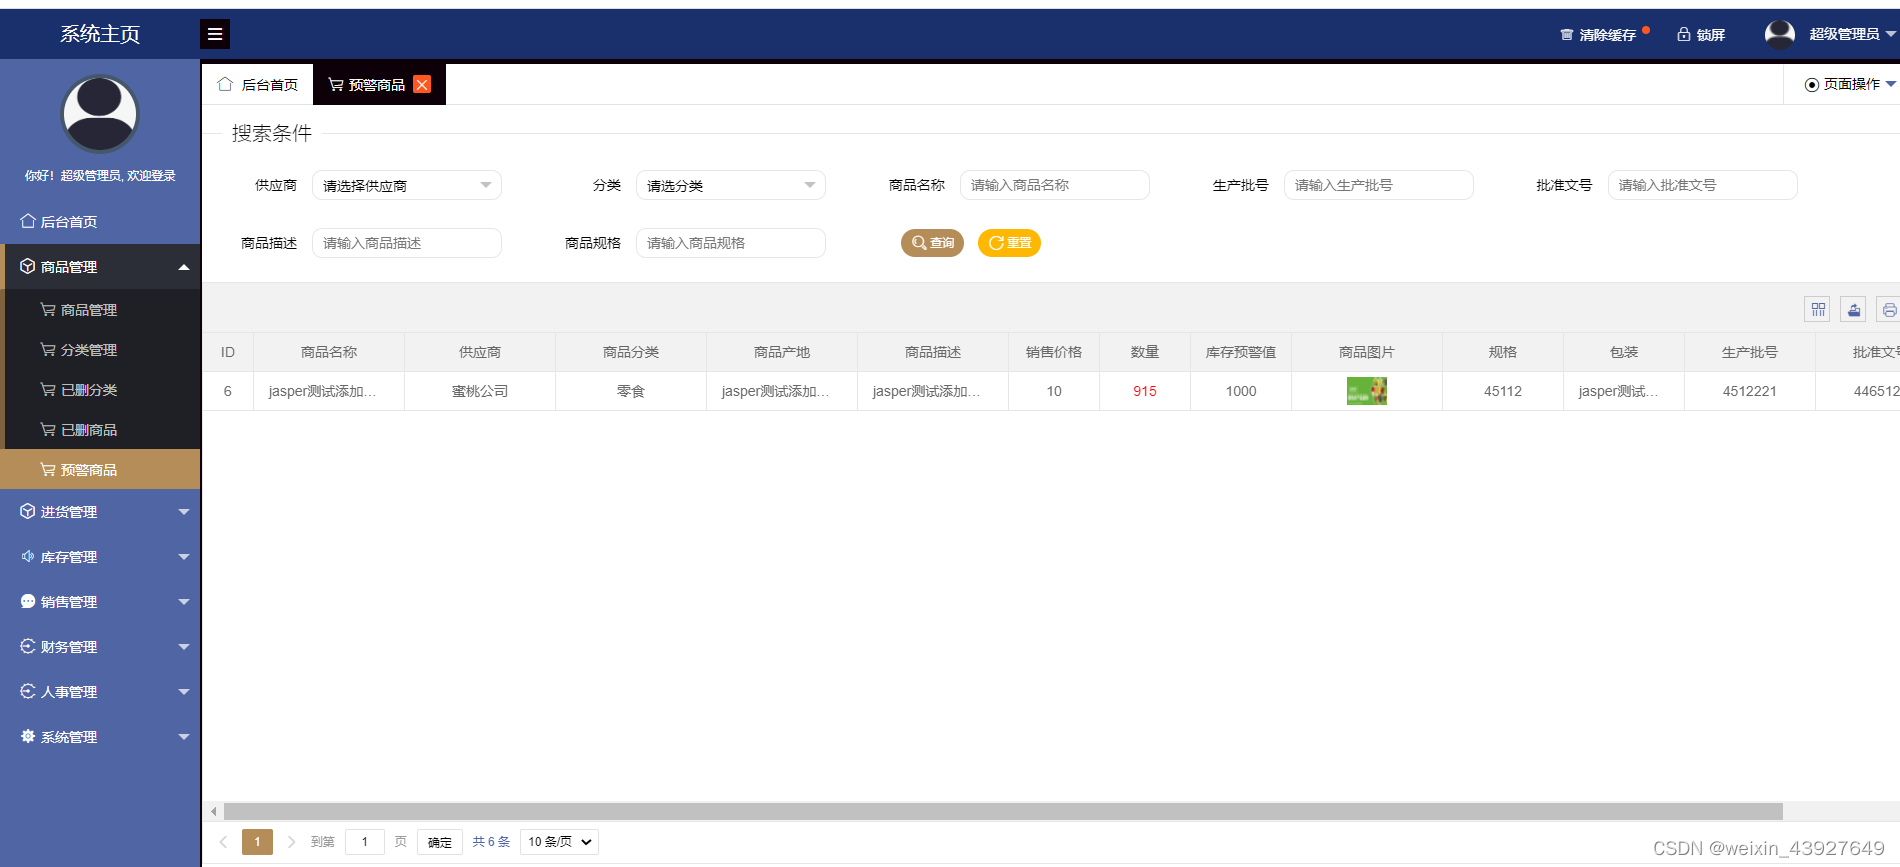Click the 零食 category cell
The image size is (1900, 867).
pyautogui.click(x=631, y=391)
